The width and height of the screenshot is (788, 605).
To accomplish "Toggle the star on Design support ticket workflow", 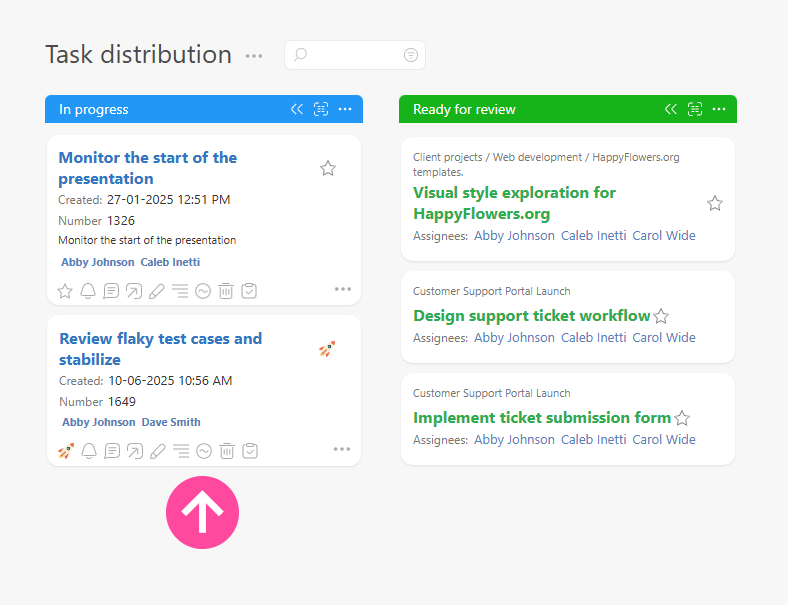I will click(x=661, y=316).
